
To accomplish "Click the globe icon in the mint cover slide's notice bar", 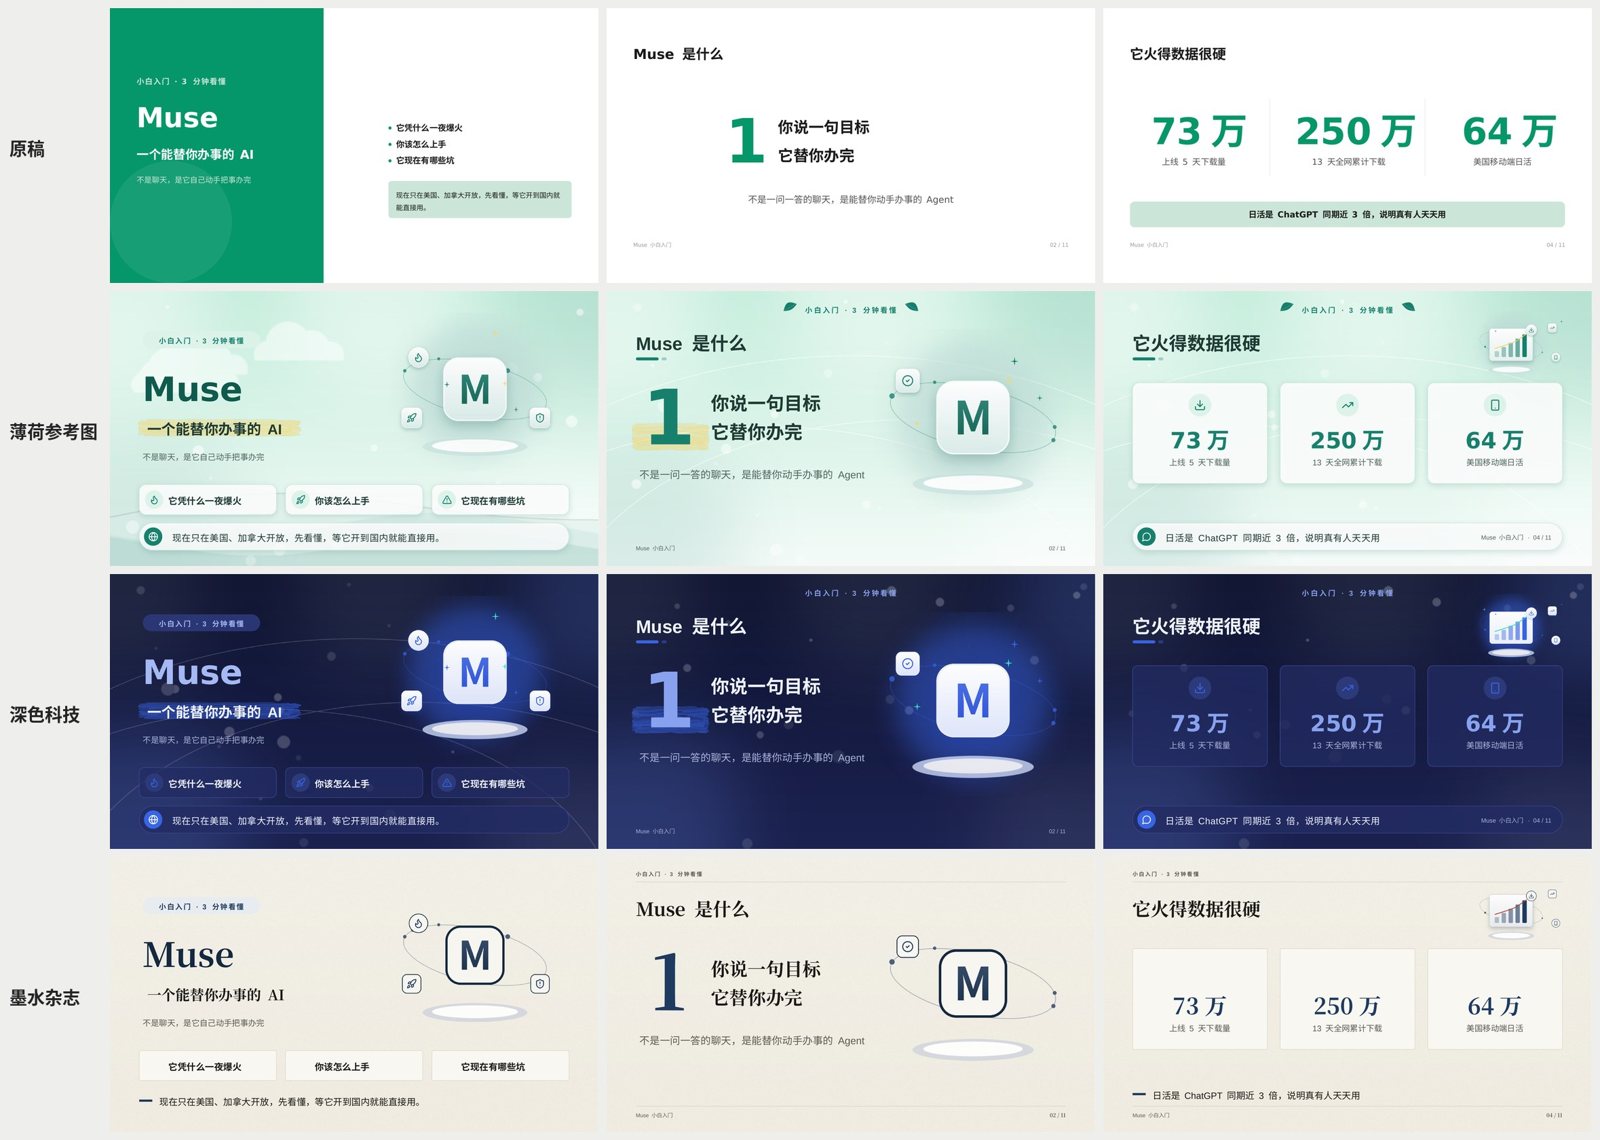I will 153,537.
